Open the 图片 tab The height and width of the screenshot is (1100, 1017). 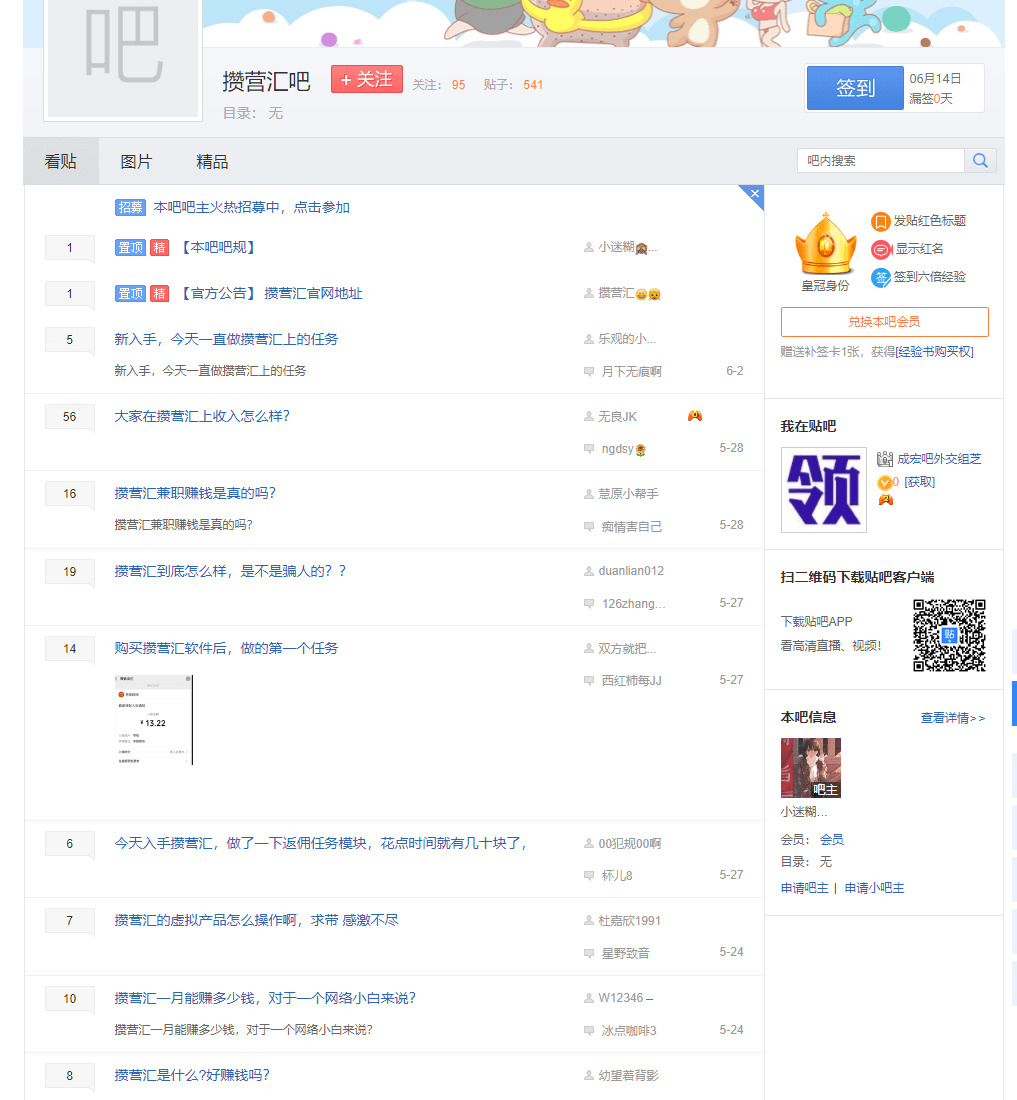[x=136, y=161]
